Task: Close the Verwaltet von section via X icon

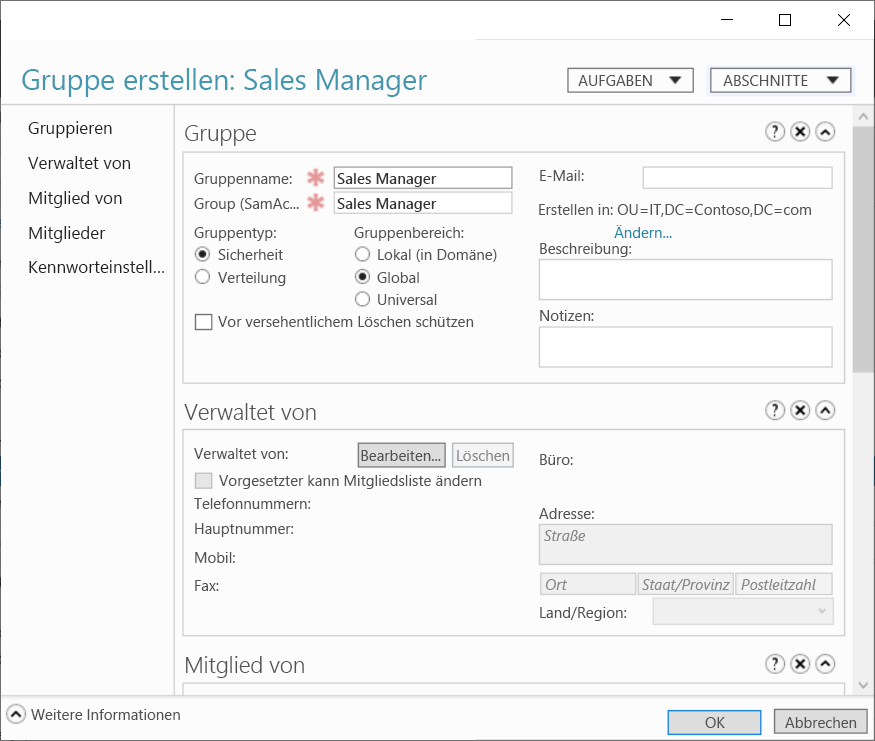Action: (x=800, y=410)
